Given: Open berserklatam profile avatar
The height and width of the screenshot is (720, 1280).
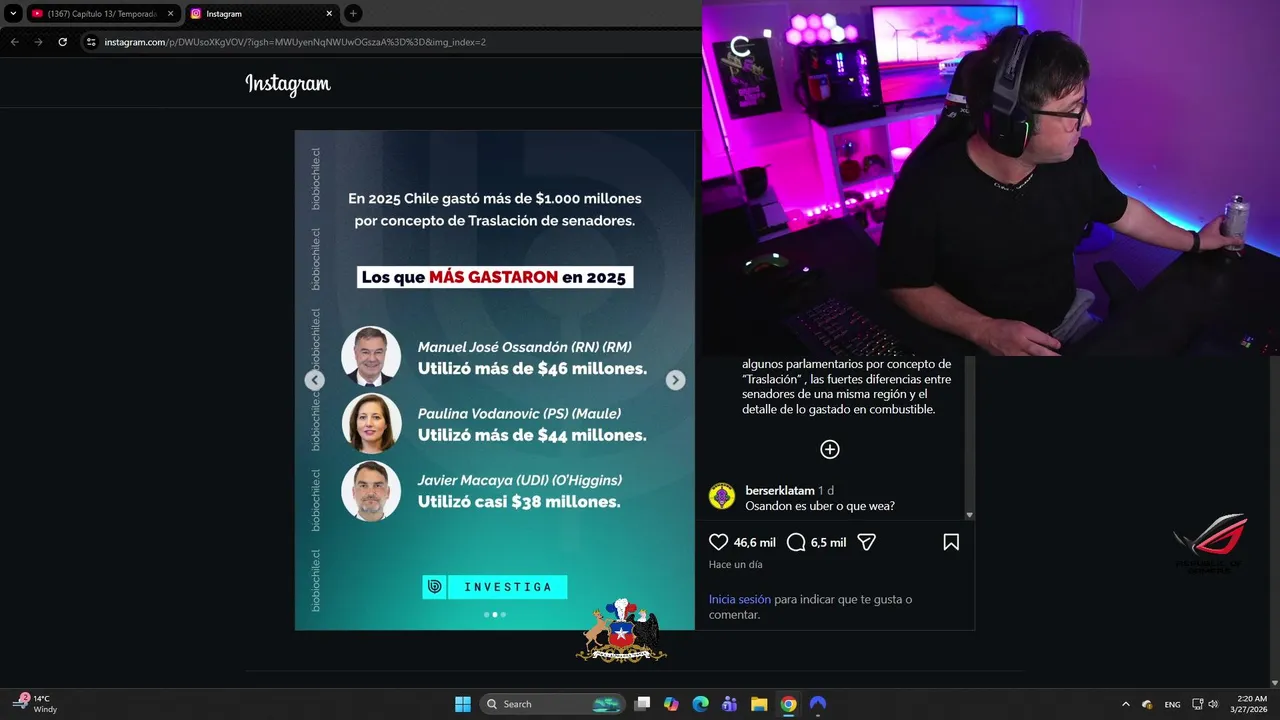Looking at the screenshot, I should pyautogui.click(x=722, y=496).
